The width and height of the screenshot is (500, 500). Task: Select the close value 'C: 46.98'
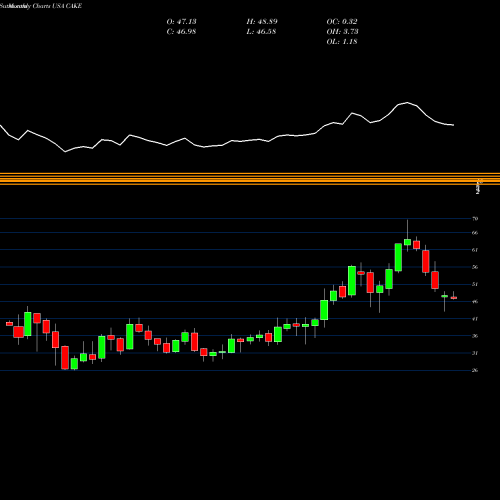pyautogui.click(x=181, y=32)
